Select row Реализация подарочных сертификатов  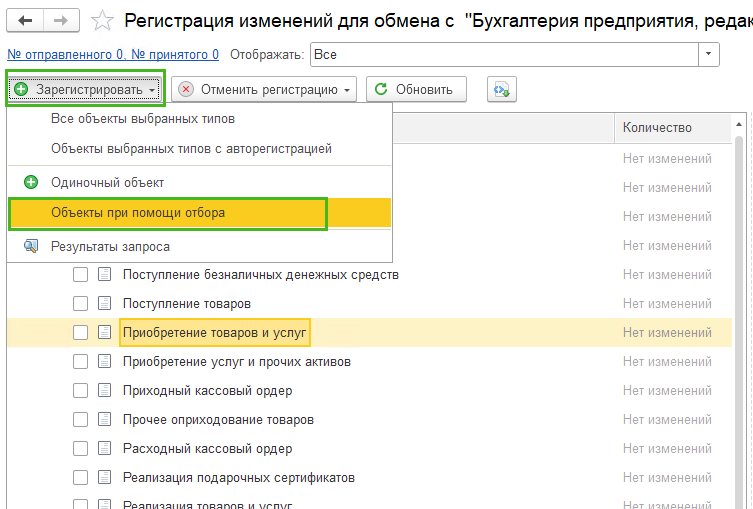370,477
